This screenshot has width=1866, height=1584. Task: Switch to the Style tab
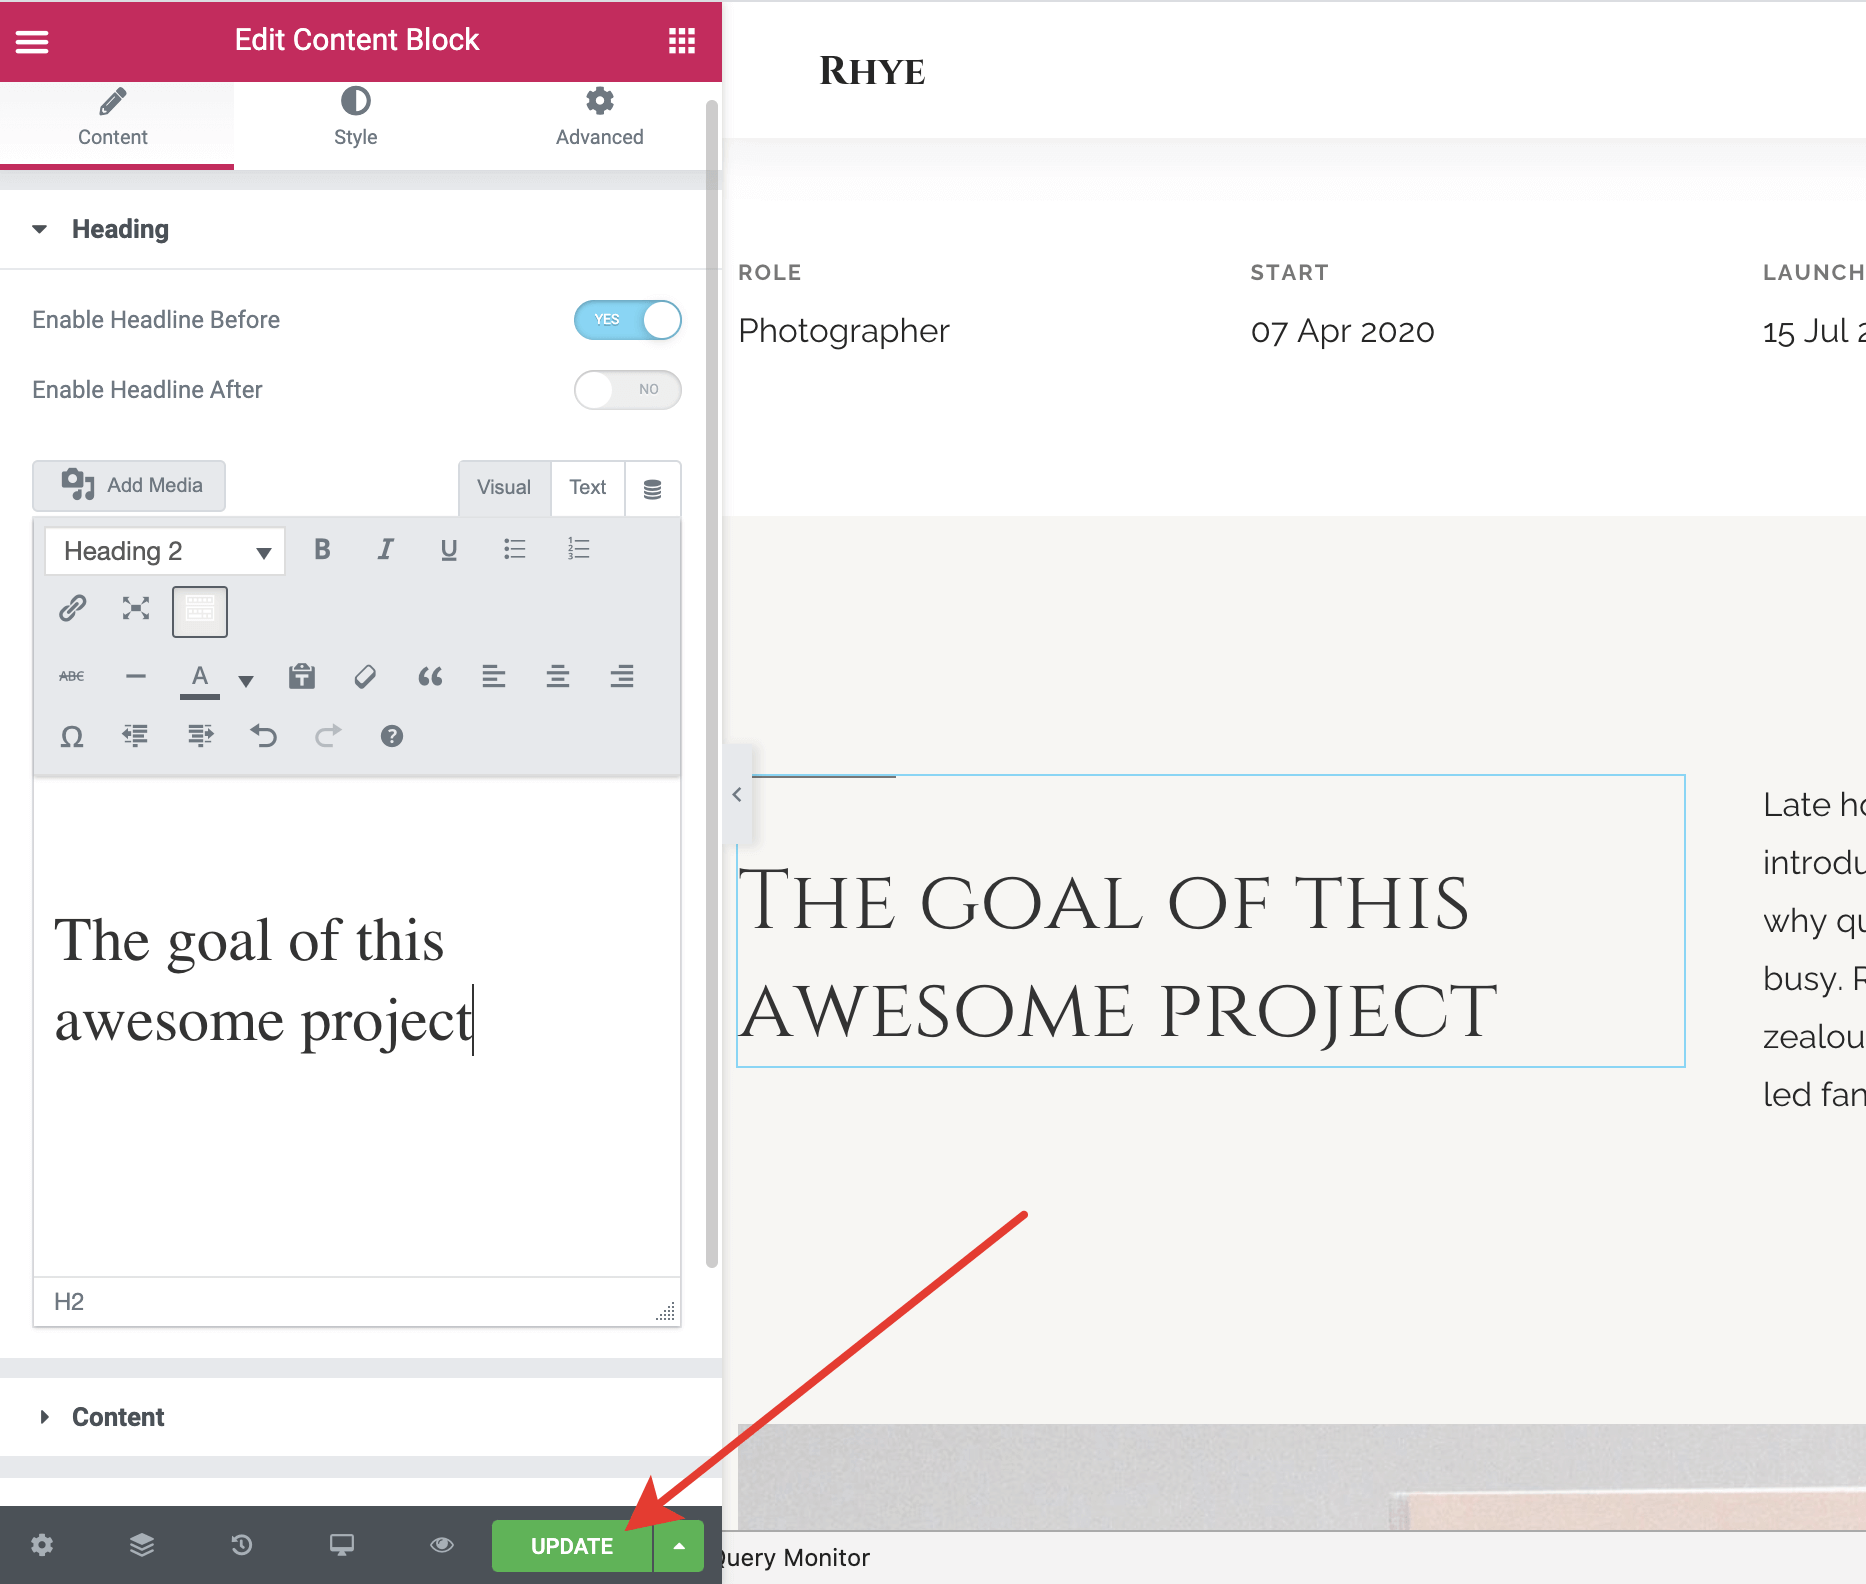[x=355, y=117]
